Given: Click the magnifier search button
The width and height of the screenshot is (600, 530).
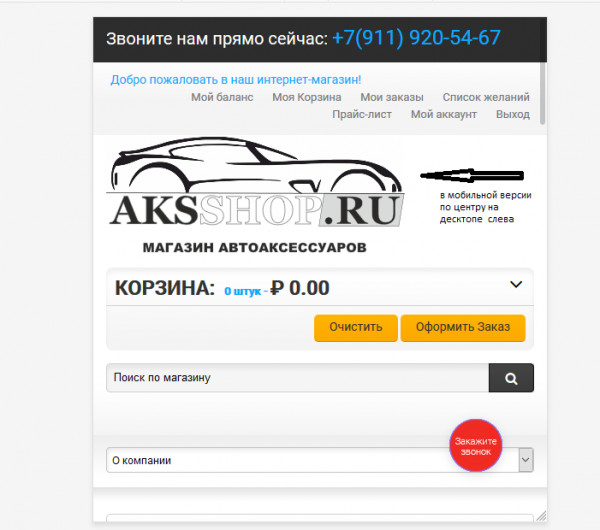Looking at the screenshot, I should pyautogui.click(x=511, y=378).
